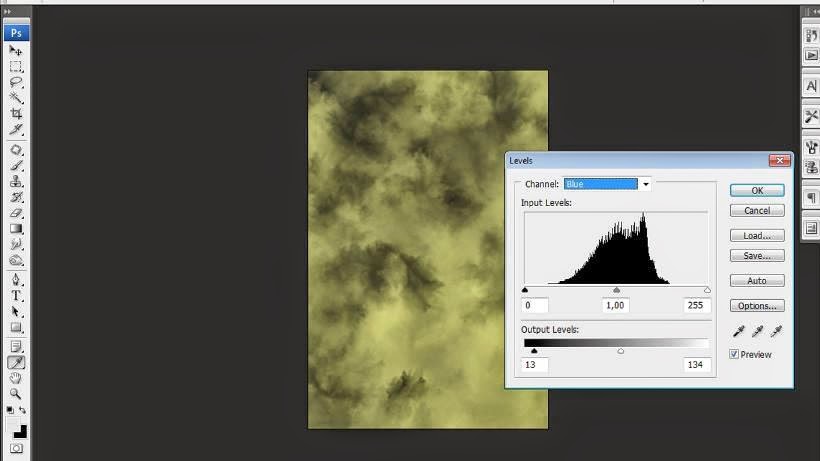820x461 pixels.
Task: Open the Paragraph panel icon
Action: (811, 198)
